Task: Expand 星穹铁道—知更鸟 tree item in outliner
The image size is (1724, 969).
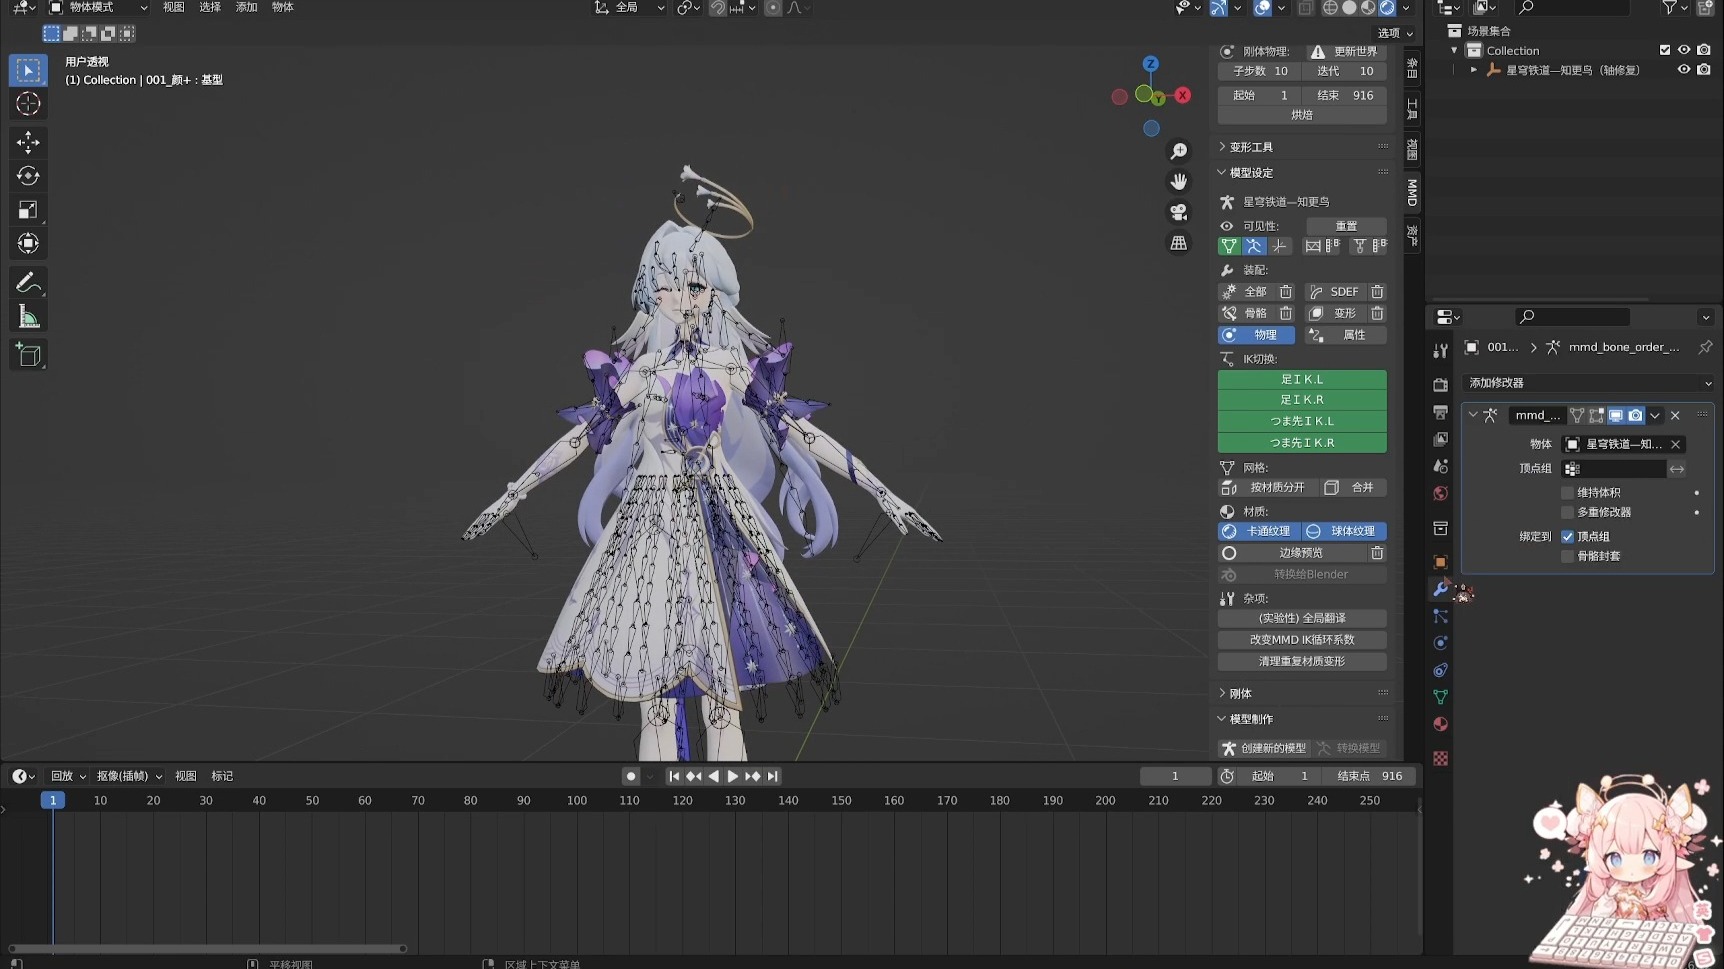Action: pyautogui.click(x=1473, y=70)
